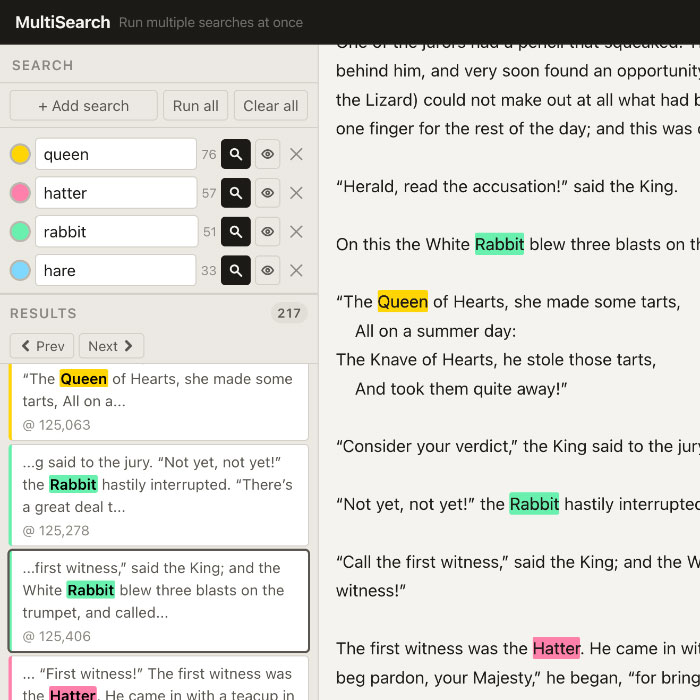
Task: Remove the hatter search row
Action: [x=296, y=193]
